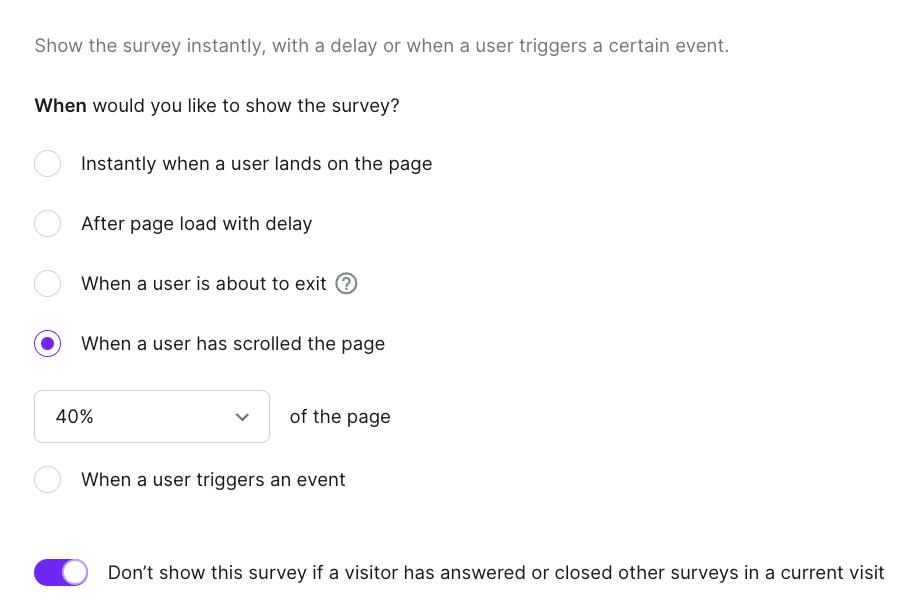Screen dimensions: 924x604
Task: Select the instant page landing radio button
Action: pos(47,164)
